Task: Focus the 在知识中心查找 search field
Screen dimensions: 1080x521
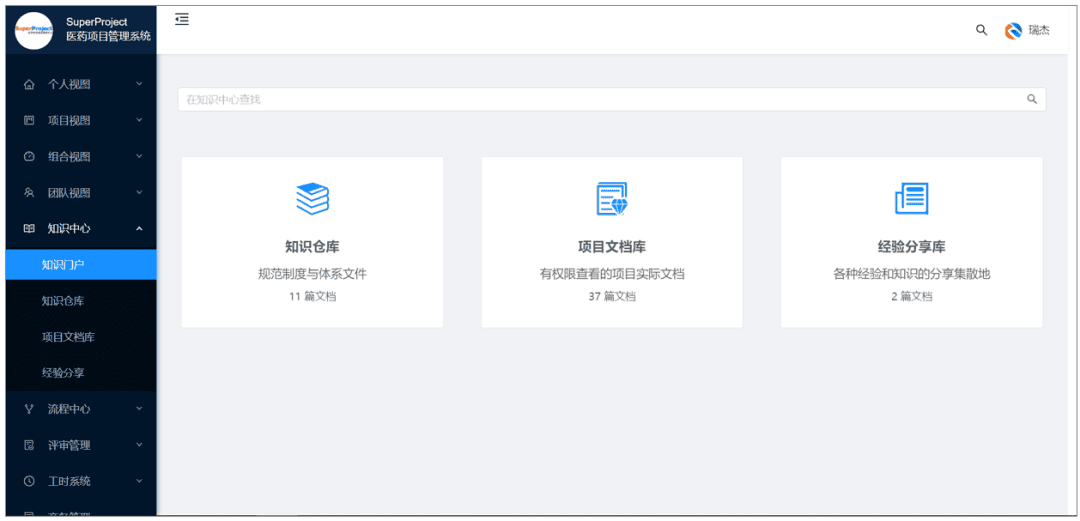Action: (612, 99)
